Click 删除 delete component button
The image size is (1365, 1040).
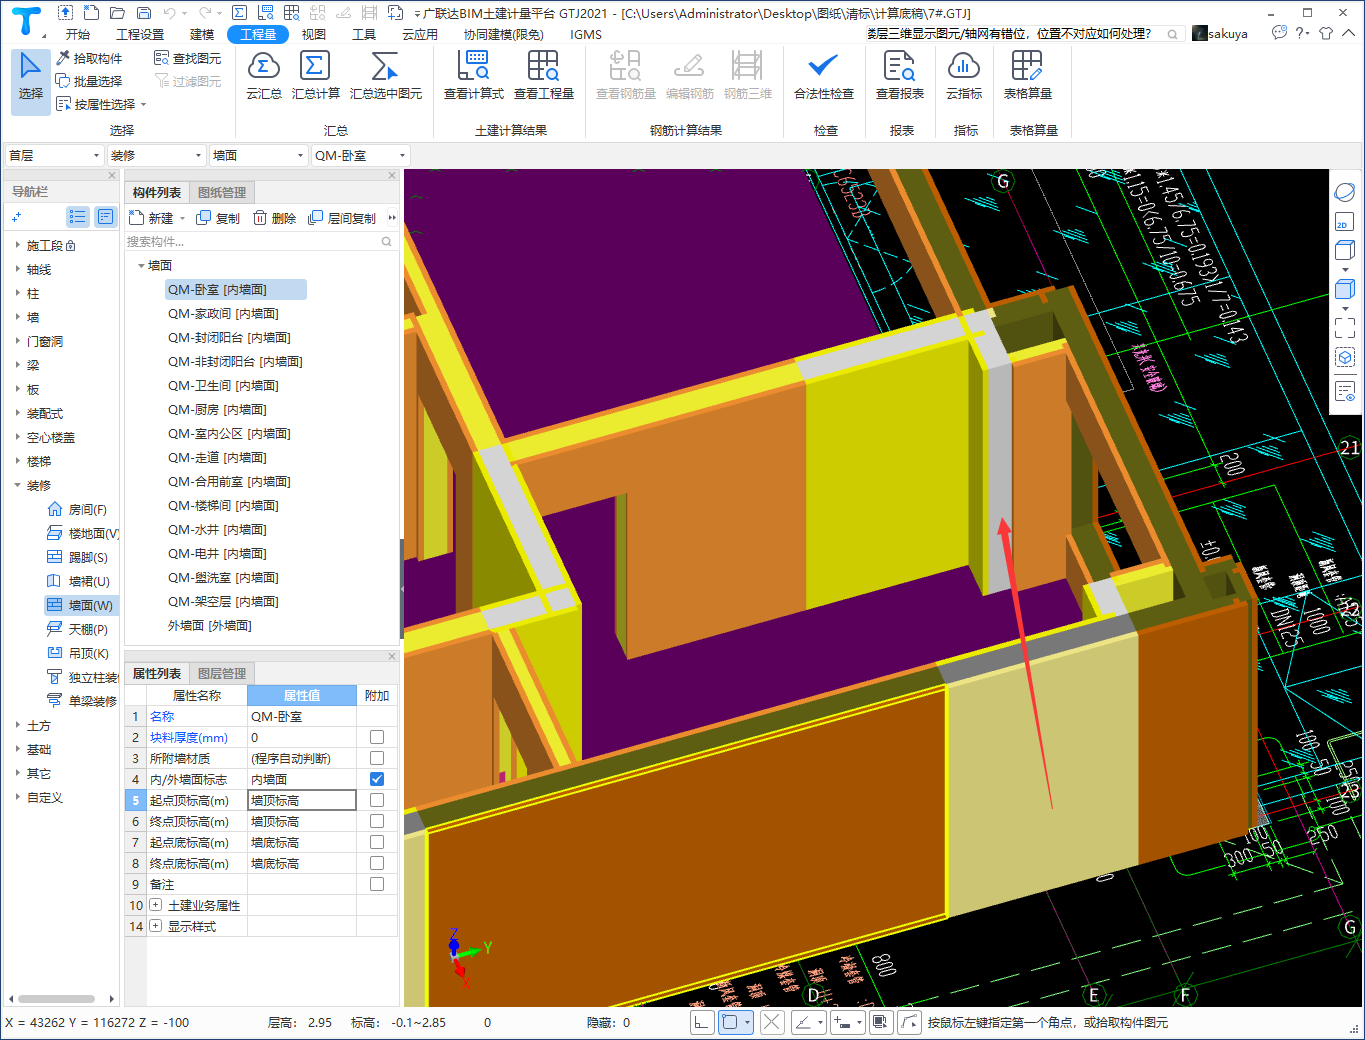tap(274, 218)
